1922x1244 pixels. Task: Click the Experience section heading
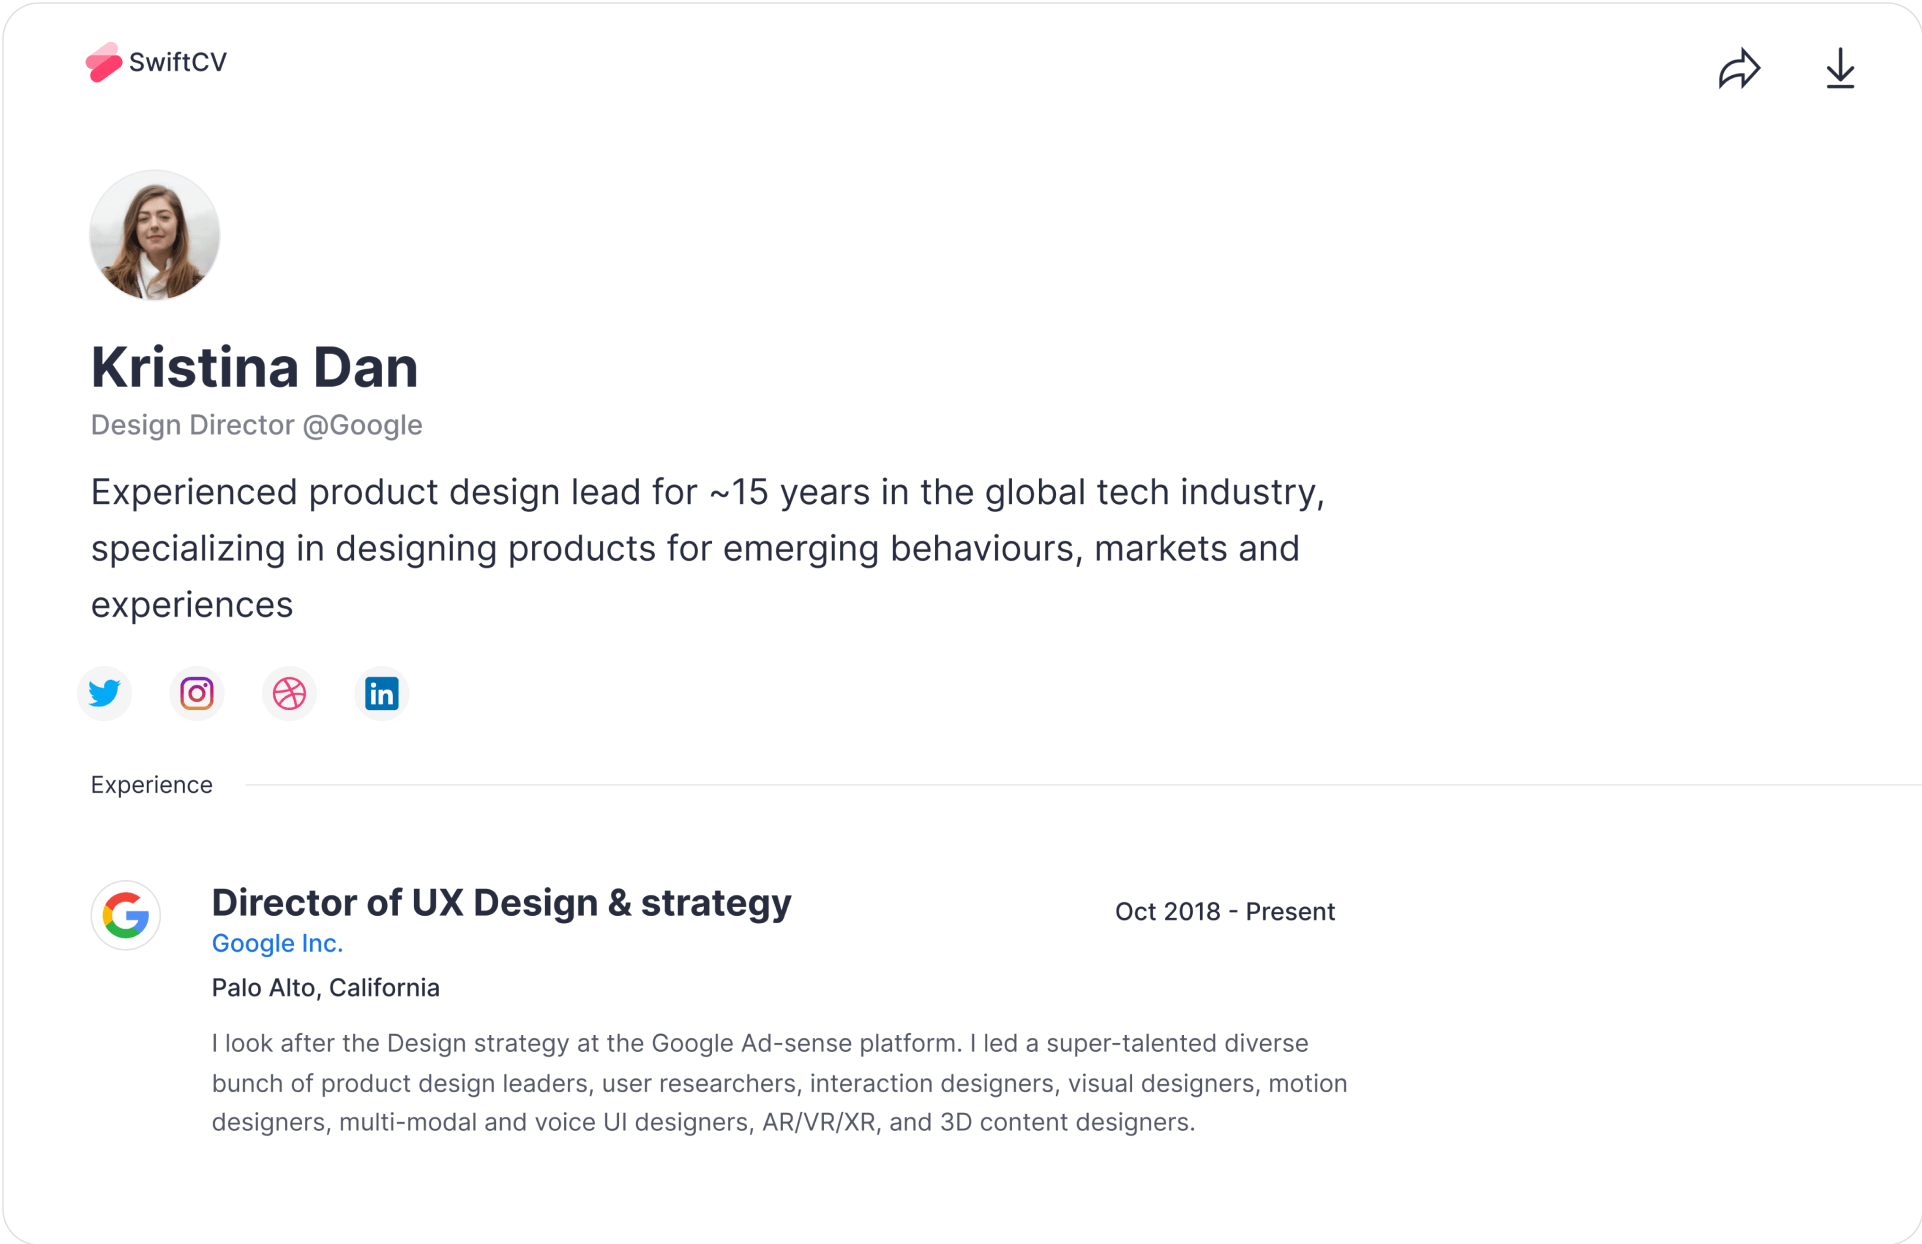151,784
